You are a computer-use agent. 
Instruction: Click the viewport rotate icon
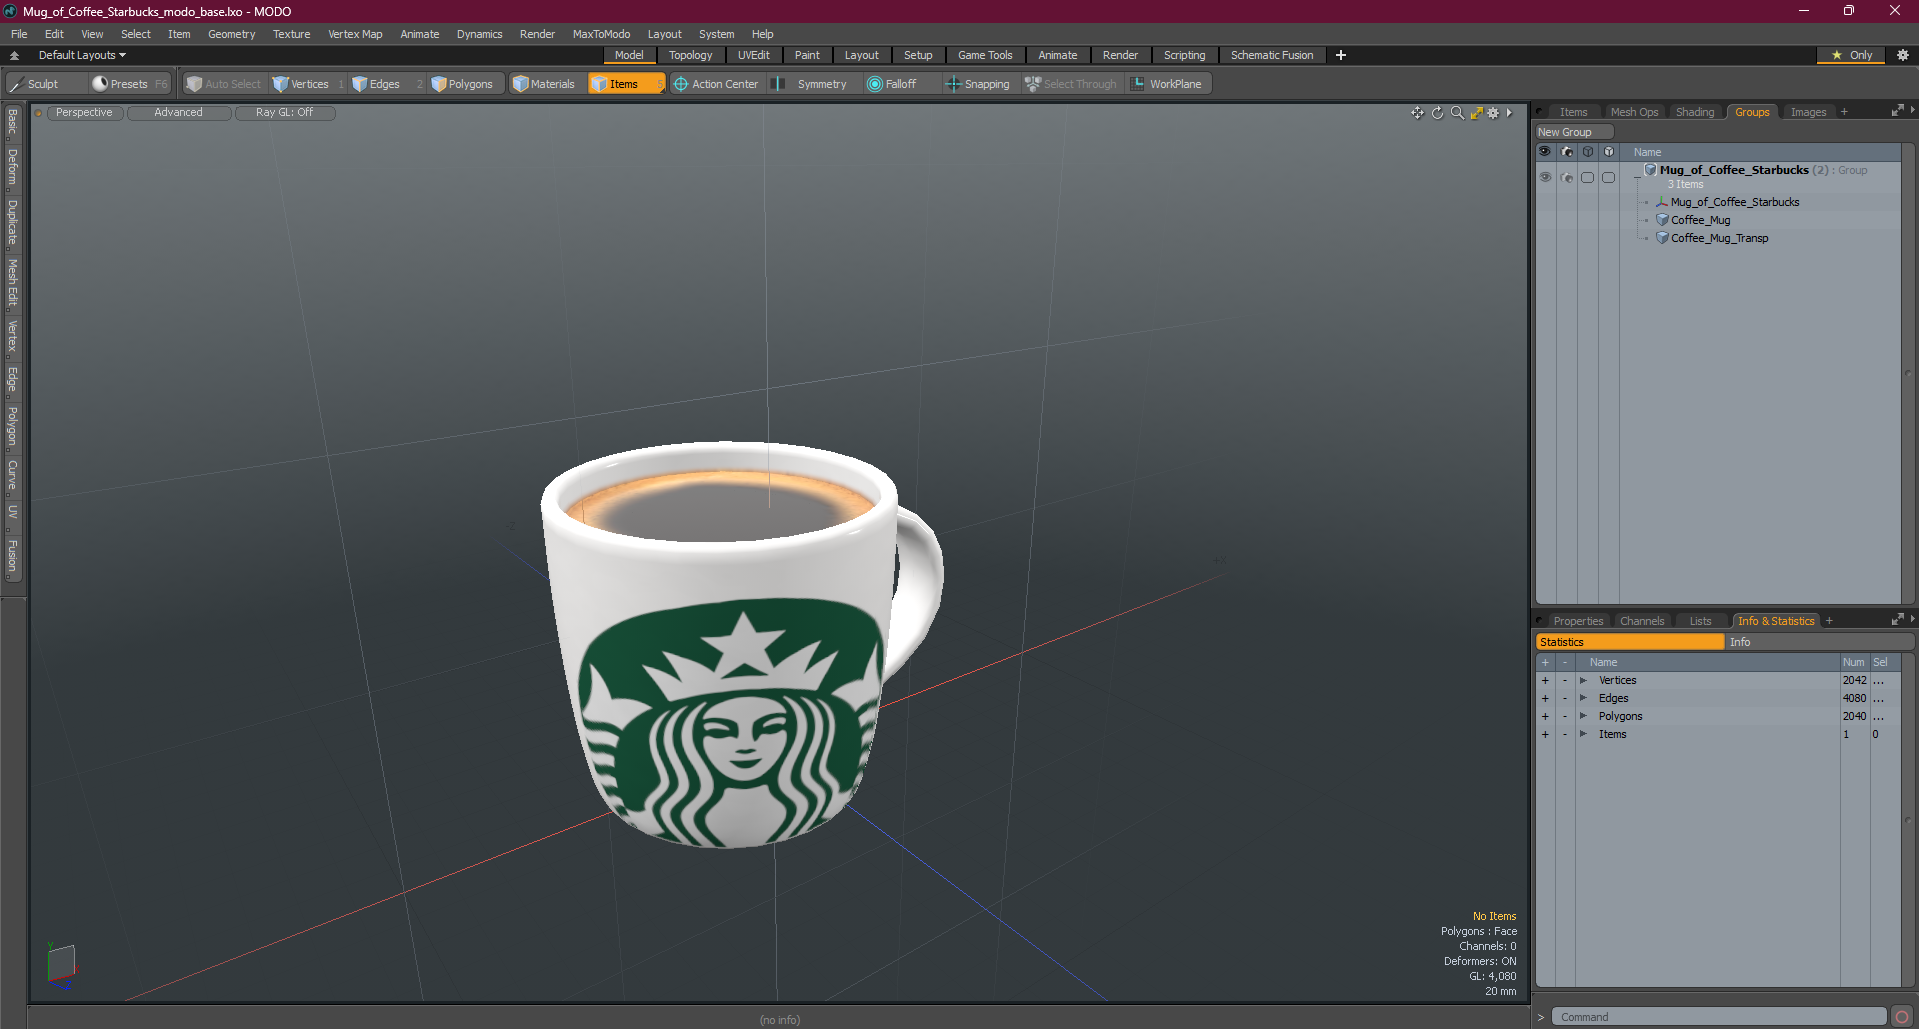pyautogui.click(x=1437, y=113)
